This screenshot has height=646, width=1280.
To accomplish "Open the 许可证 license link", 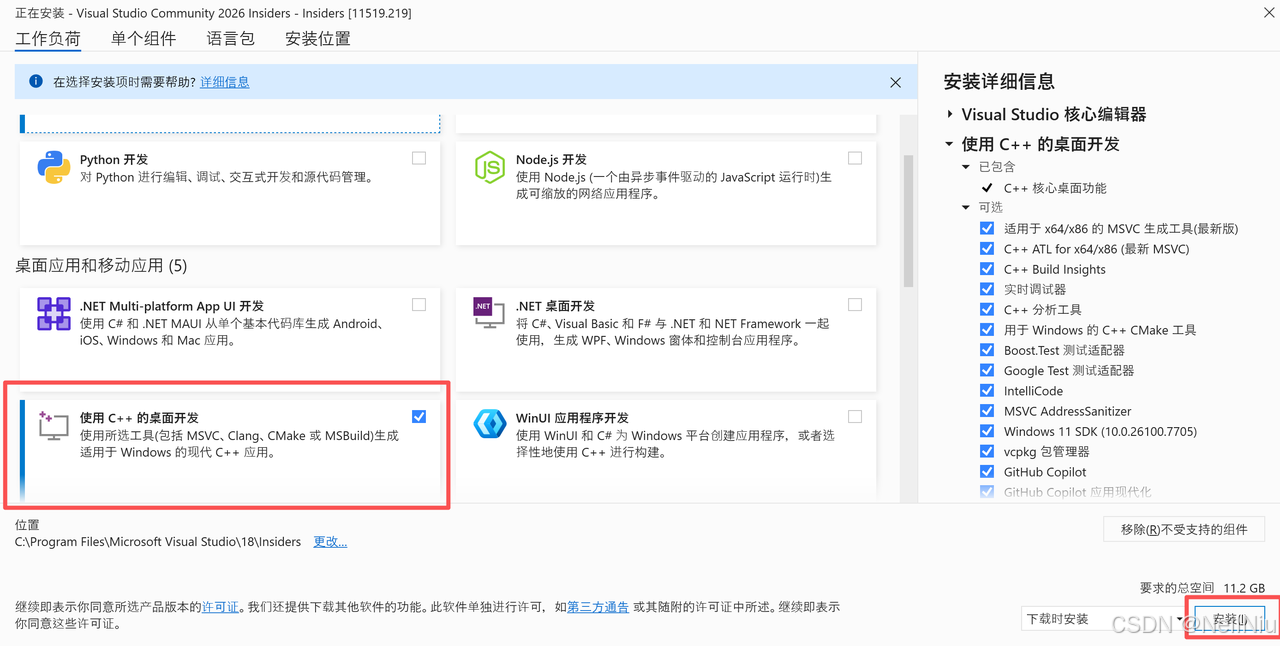I will point(220,606).
